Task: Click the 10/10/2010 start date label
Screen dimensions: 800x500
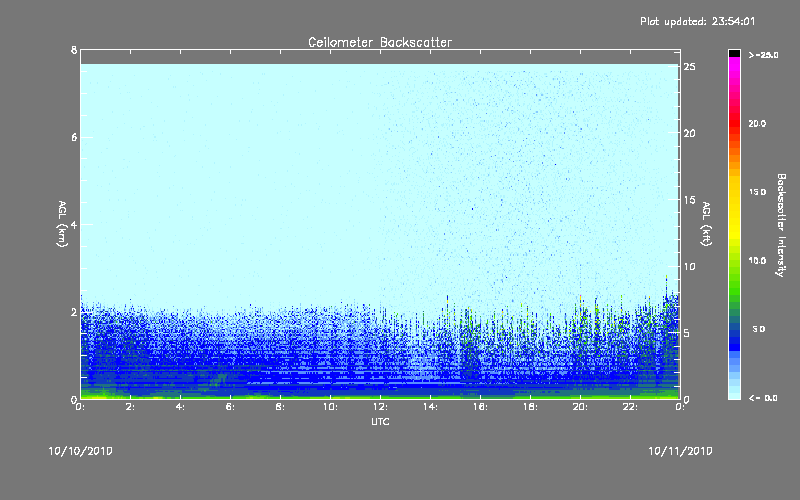Action: click(81, 451)
